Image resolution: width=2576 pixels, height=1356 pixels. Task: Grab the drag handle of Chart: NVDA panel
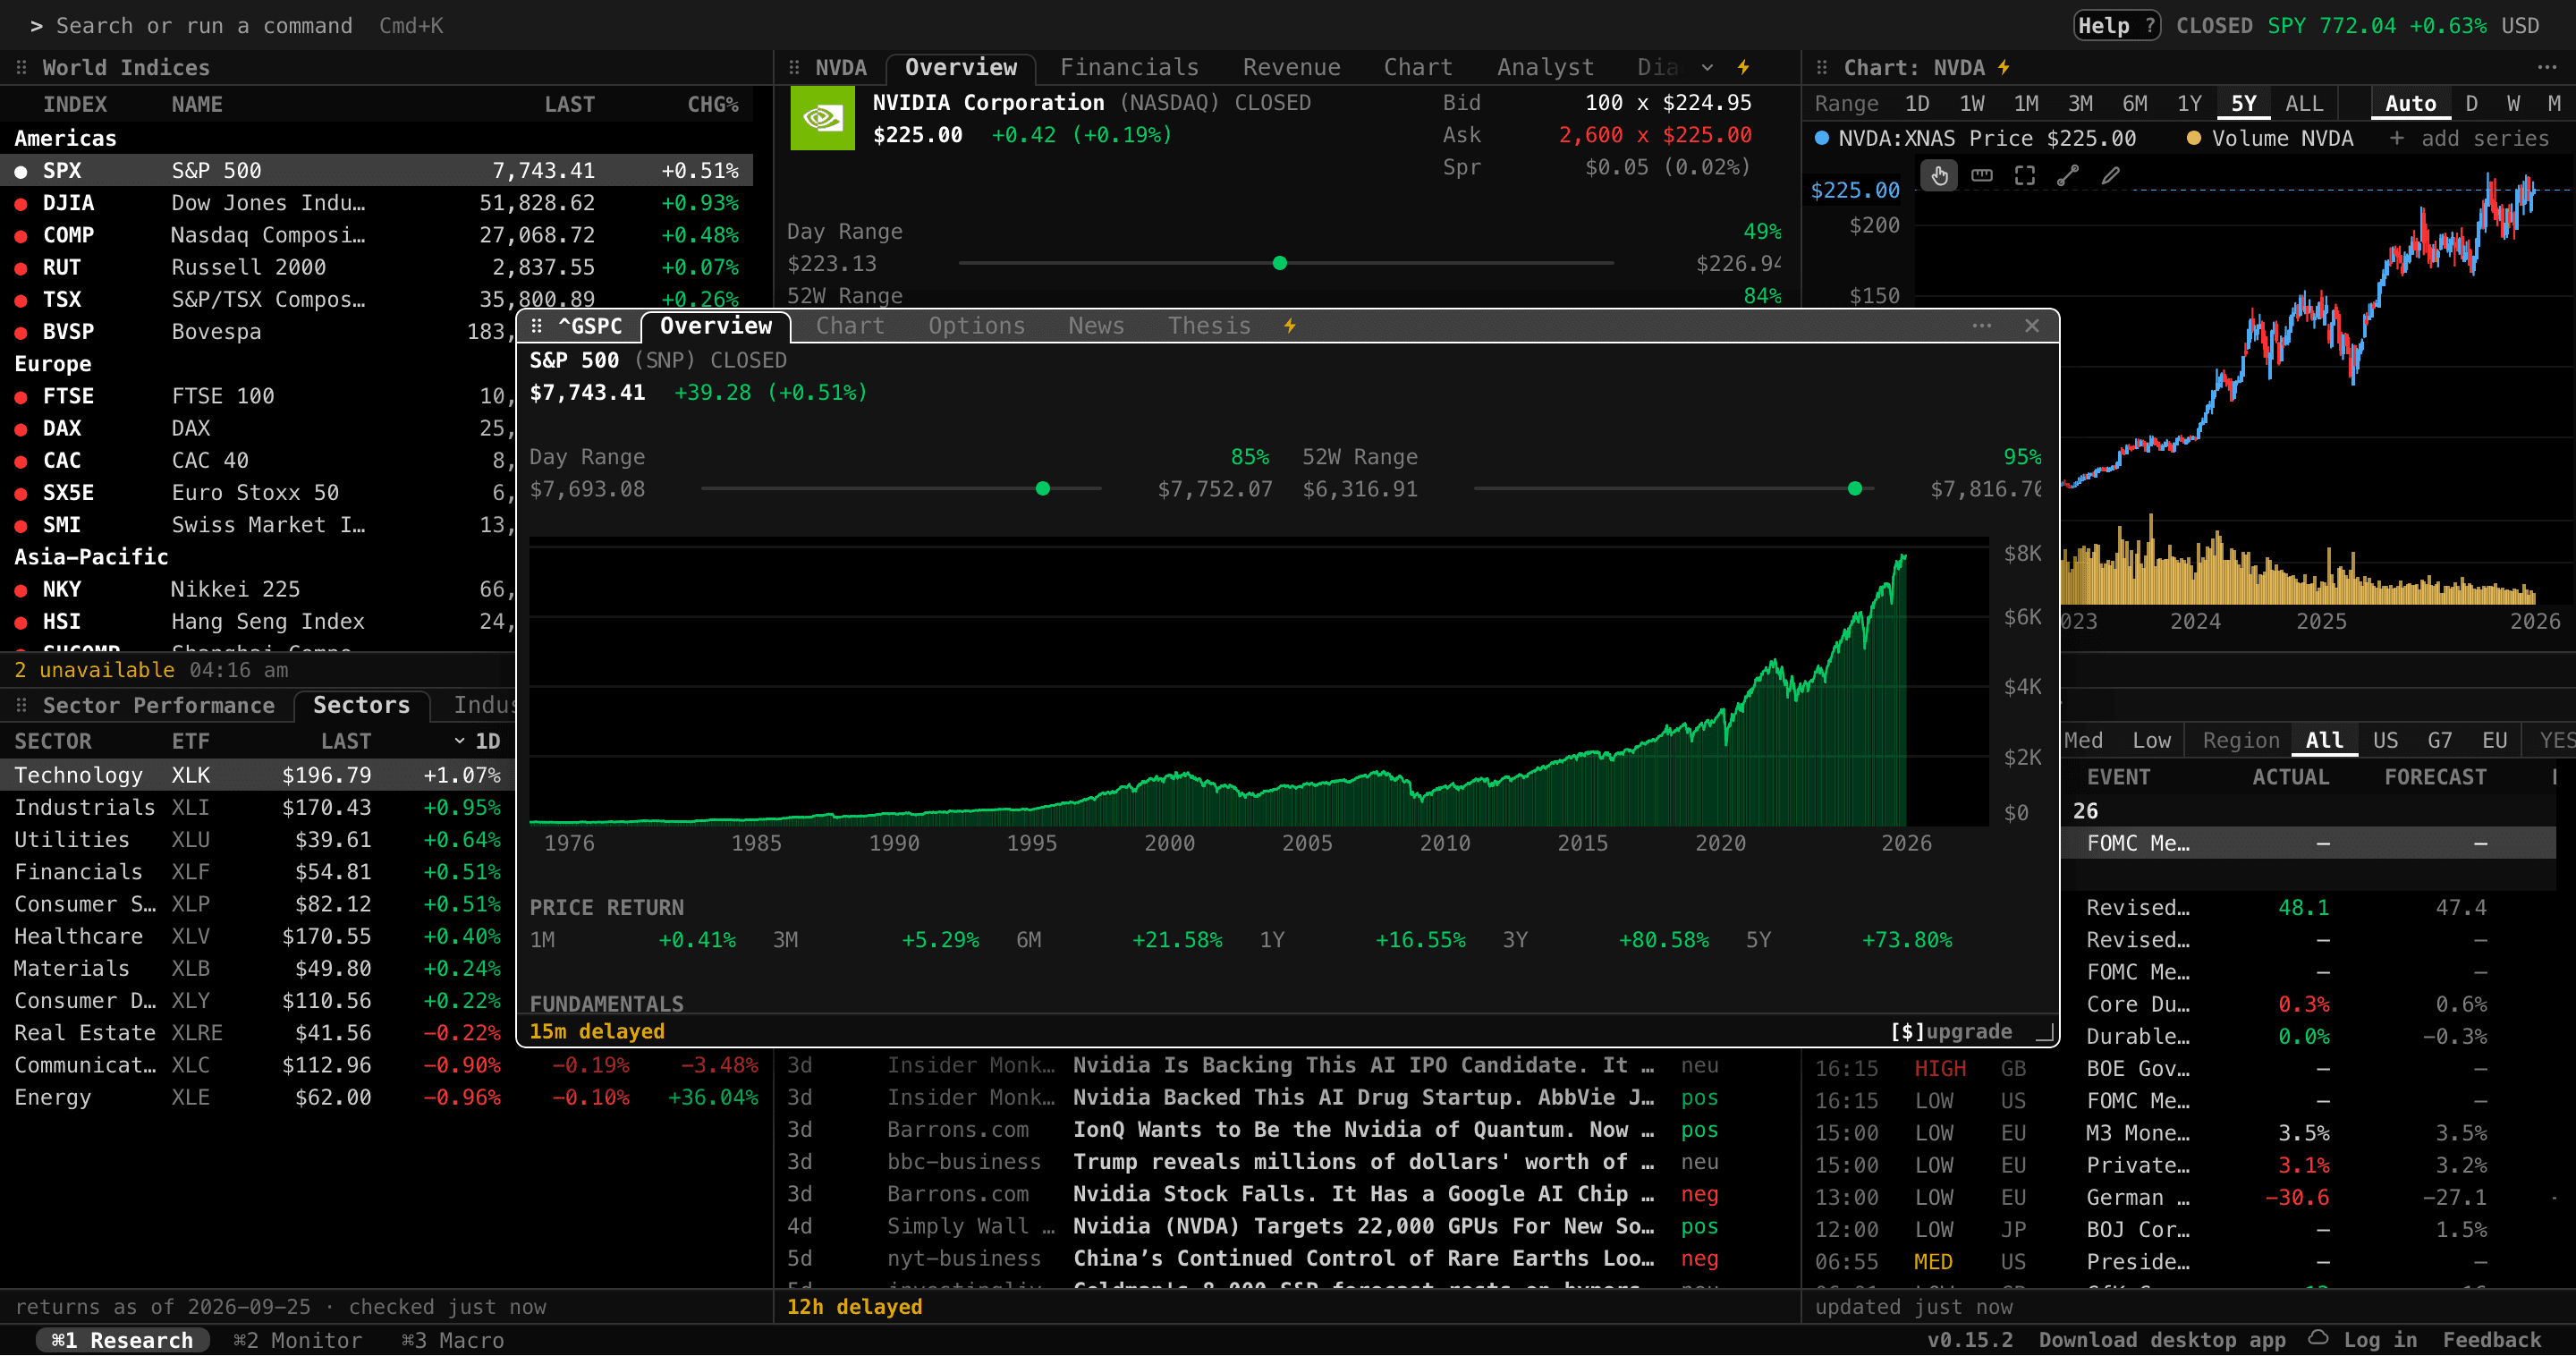[x=1822, y=67]
